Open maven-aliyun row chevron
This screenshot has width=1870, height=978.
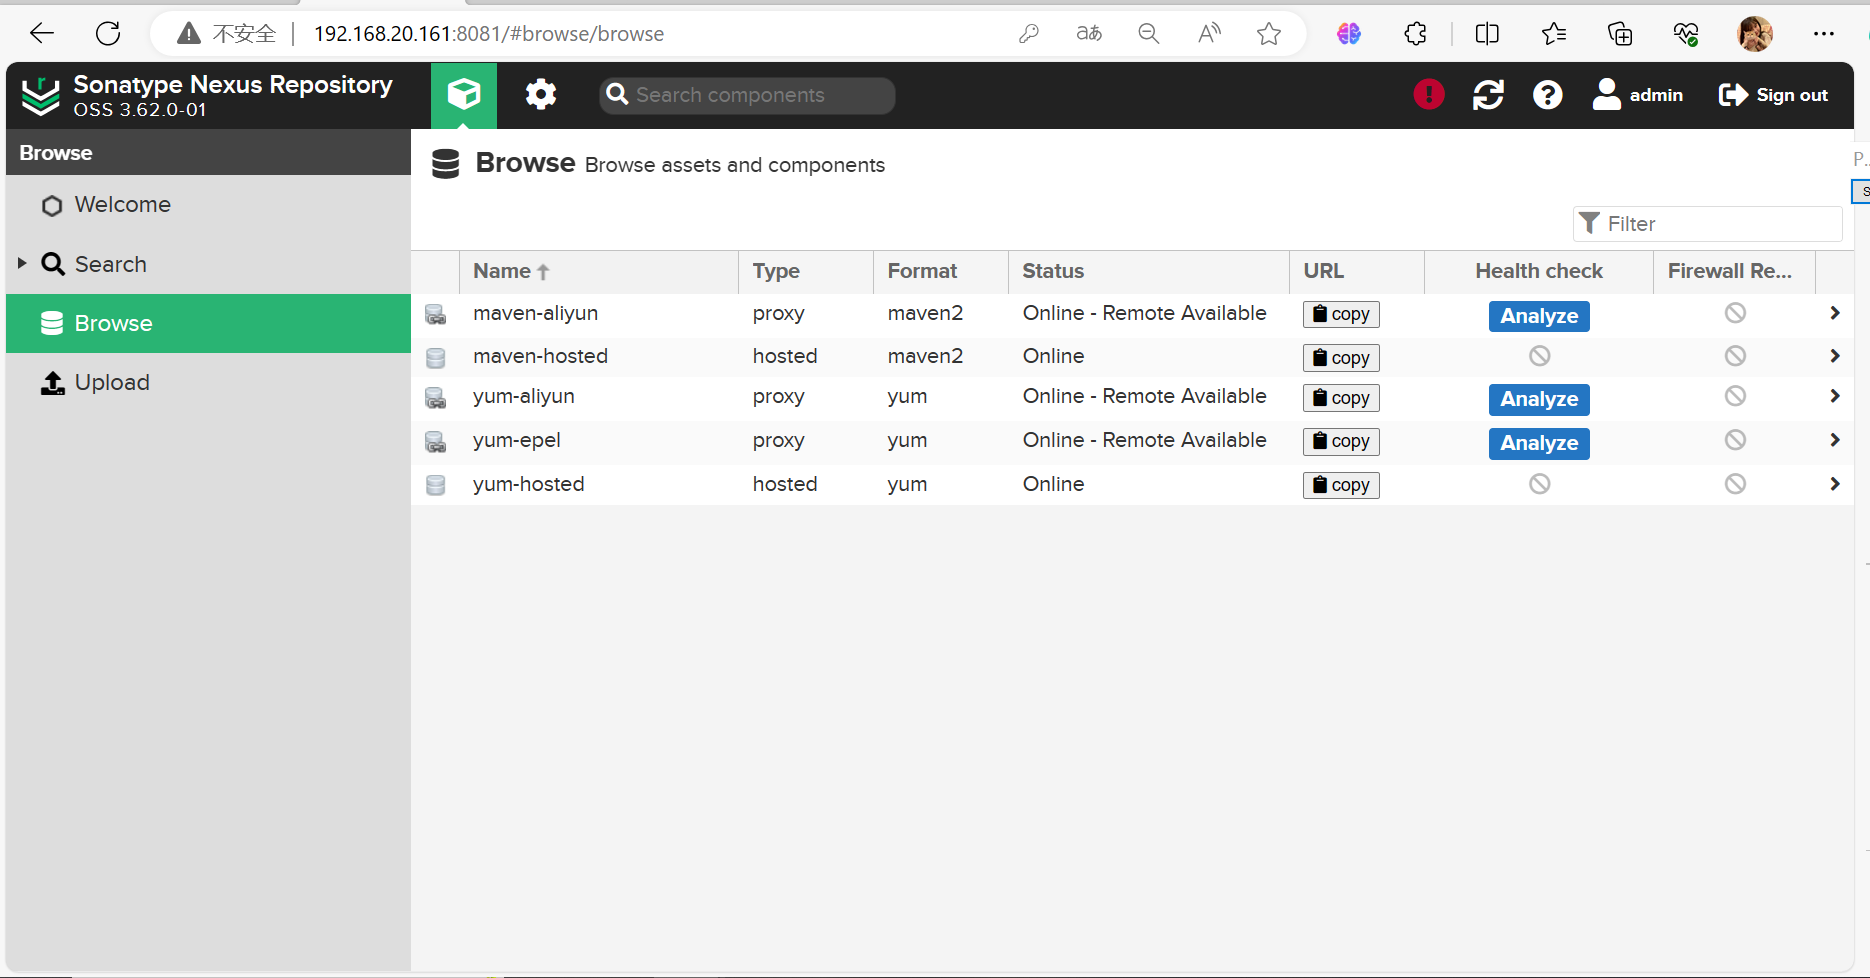click(x=1834, y=313)
